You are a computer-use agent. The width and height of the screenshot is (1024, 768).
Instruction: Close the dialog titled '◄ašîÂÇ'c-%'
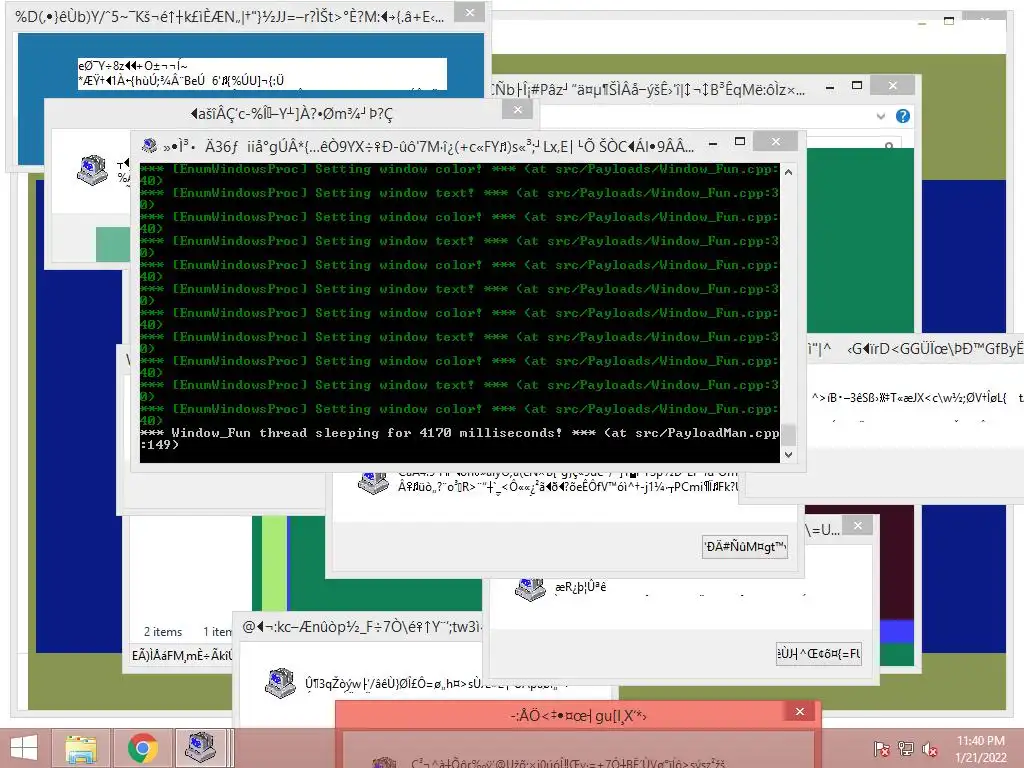point(517,110)
